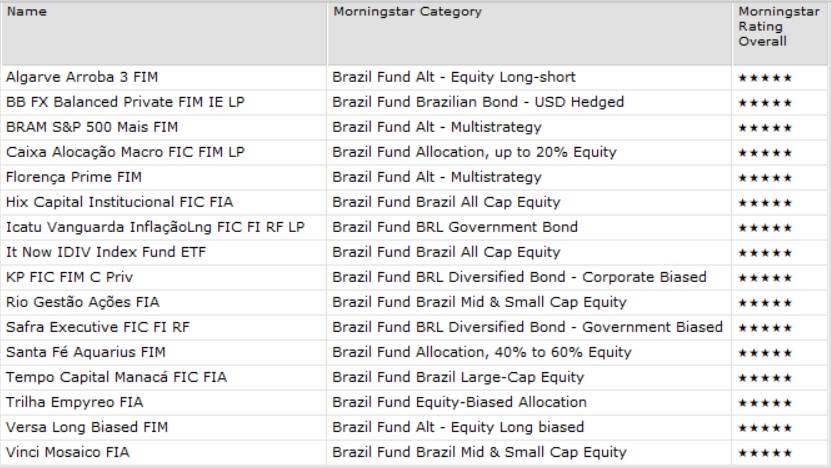831x468 pixels.
Task: Click the star rating for Vinci Mosaico FIA
Action: (x=765, y=452)
